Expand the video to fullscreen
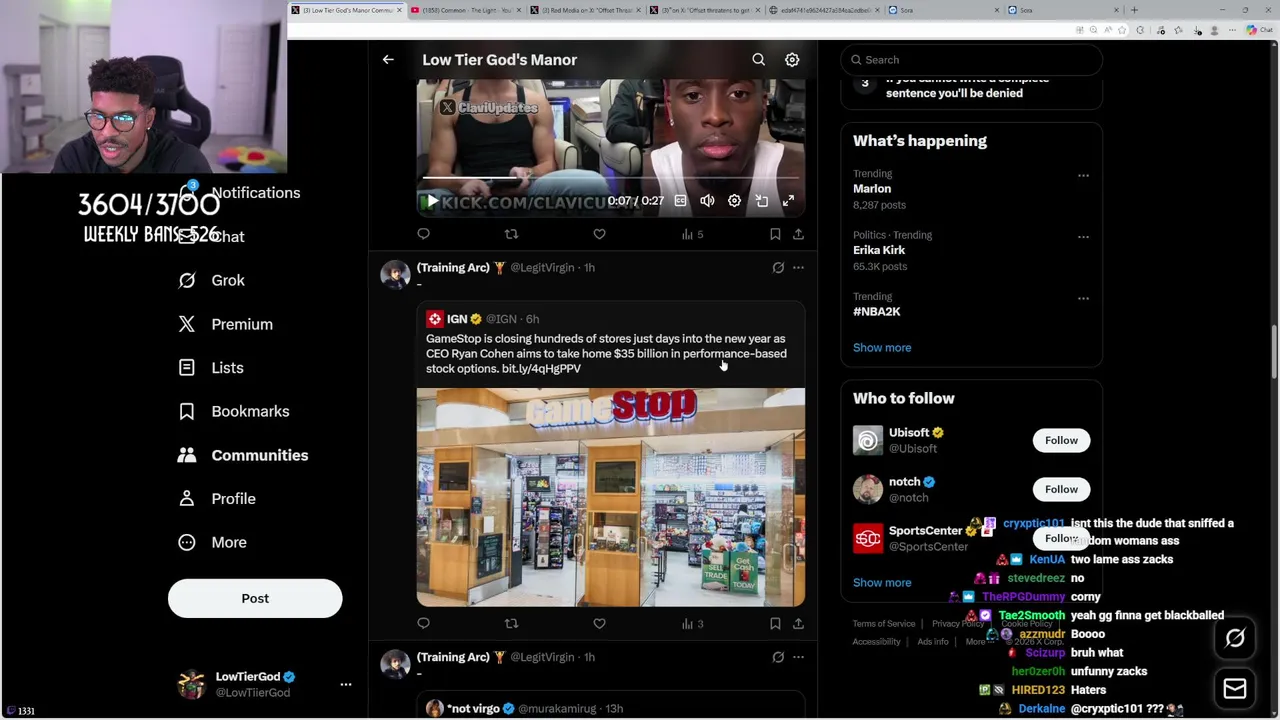 [788, 201]
